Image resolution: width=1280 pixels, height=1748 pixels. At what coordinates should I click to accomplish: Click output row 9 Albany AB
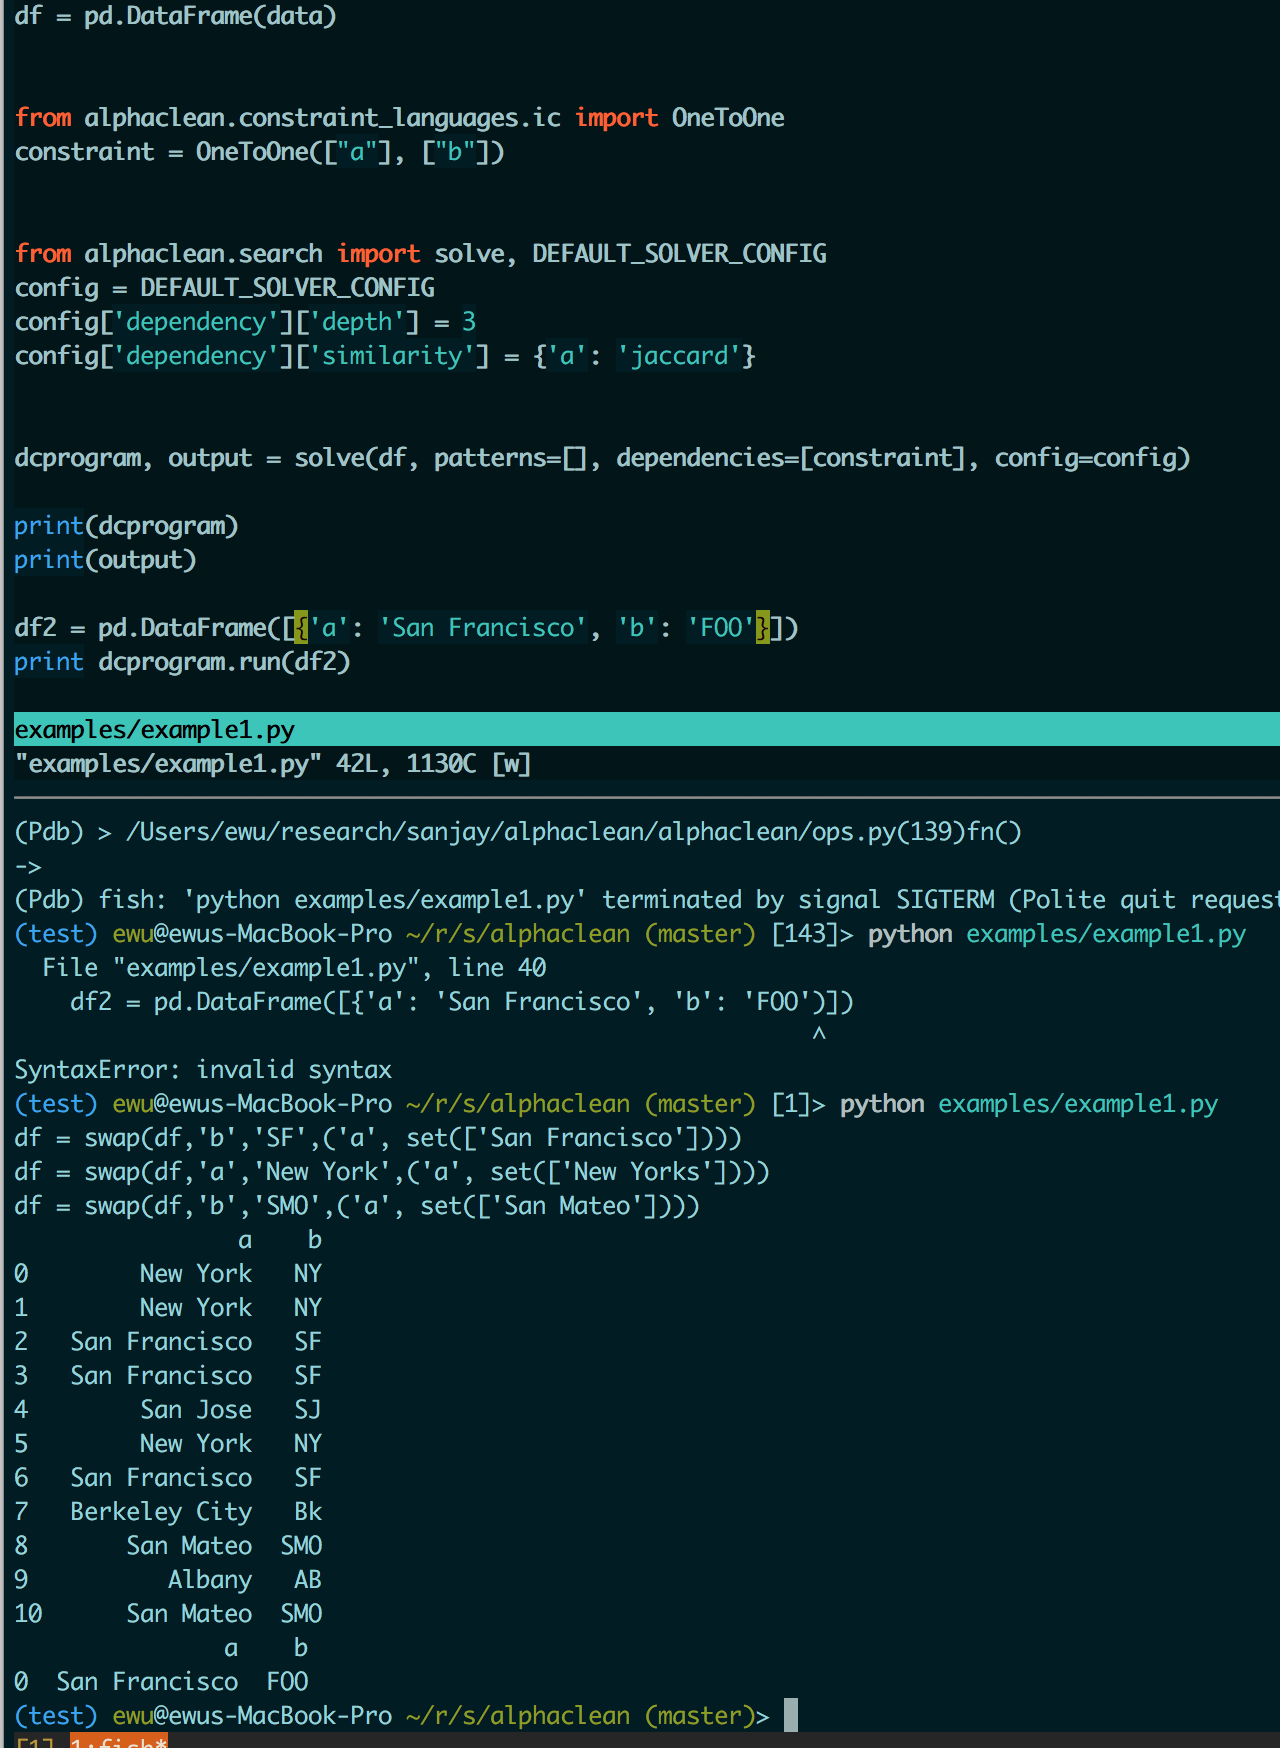click(168, 1580)
